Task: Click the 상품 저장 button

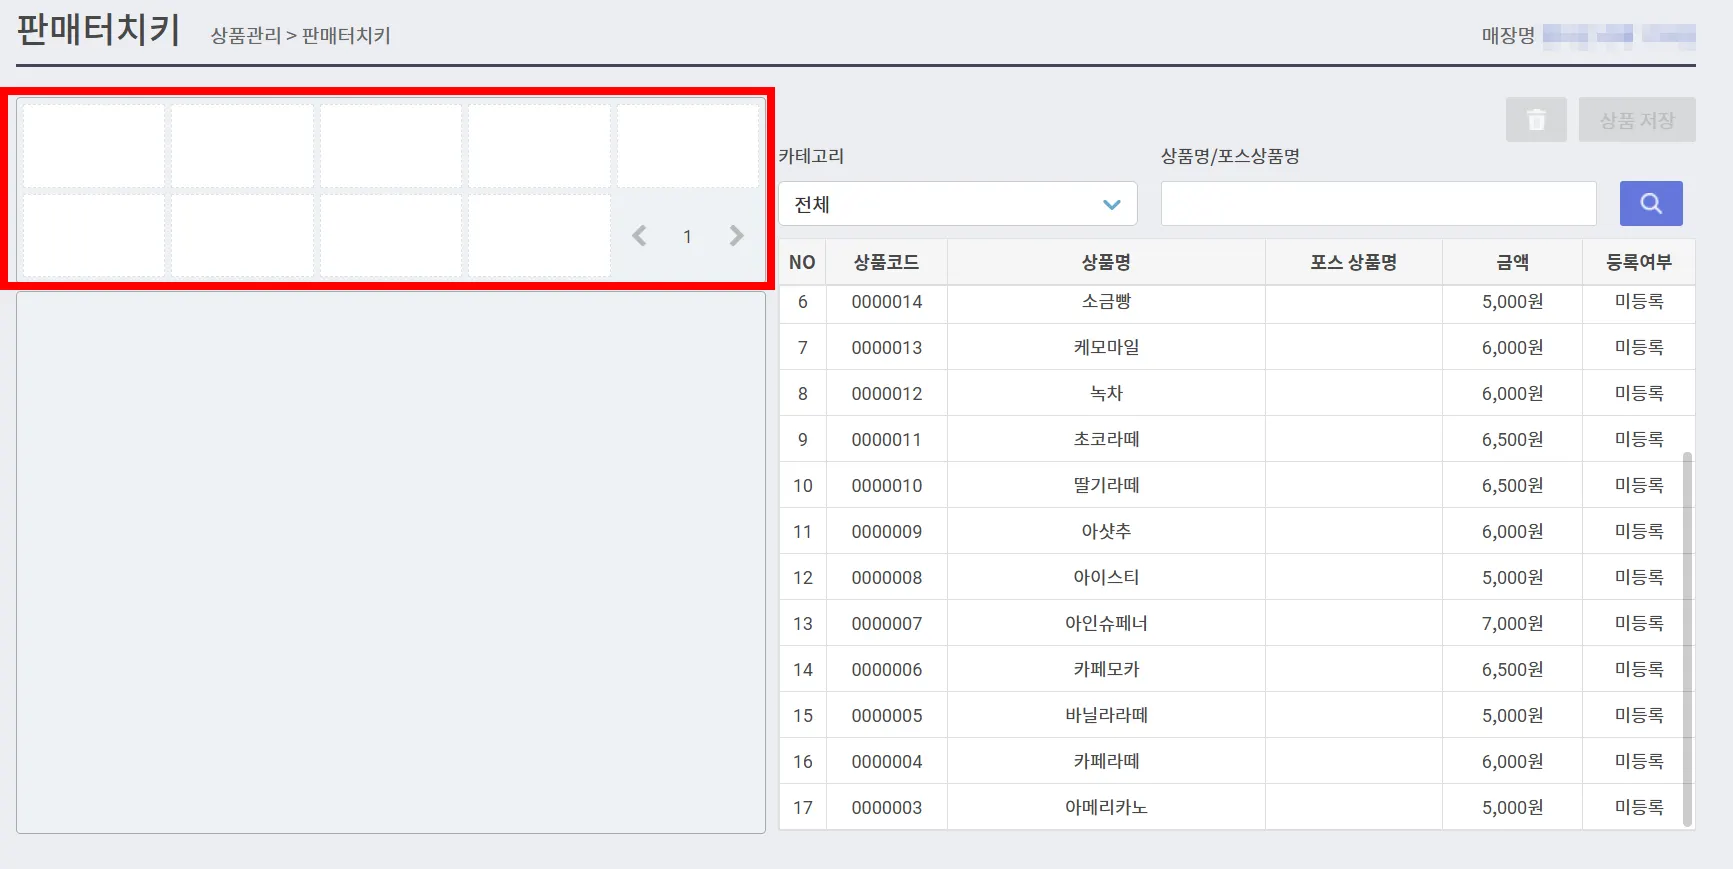Action: pyautogui.click(x=1637, y=120)
